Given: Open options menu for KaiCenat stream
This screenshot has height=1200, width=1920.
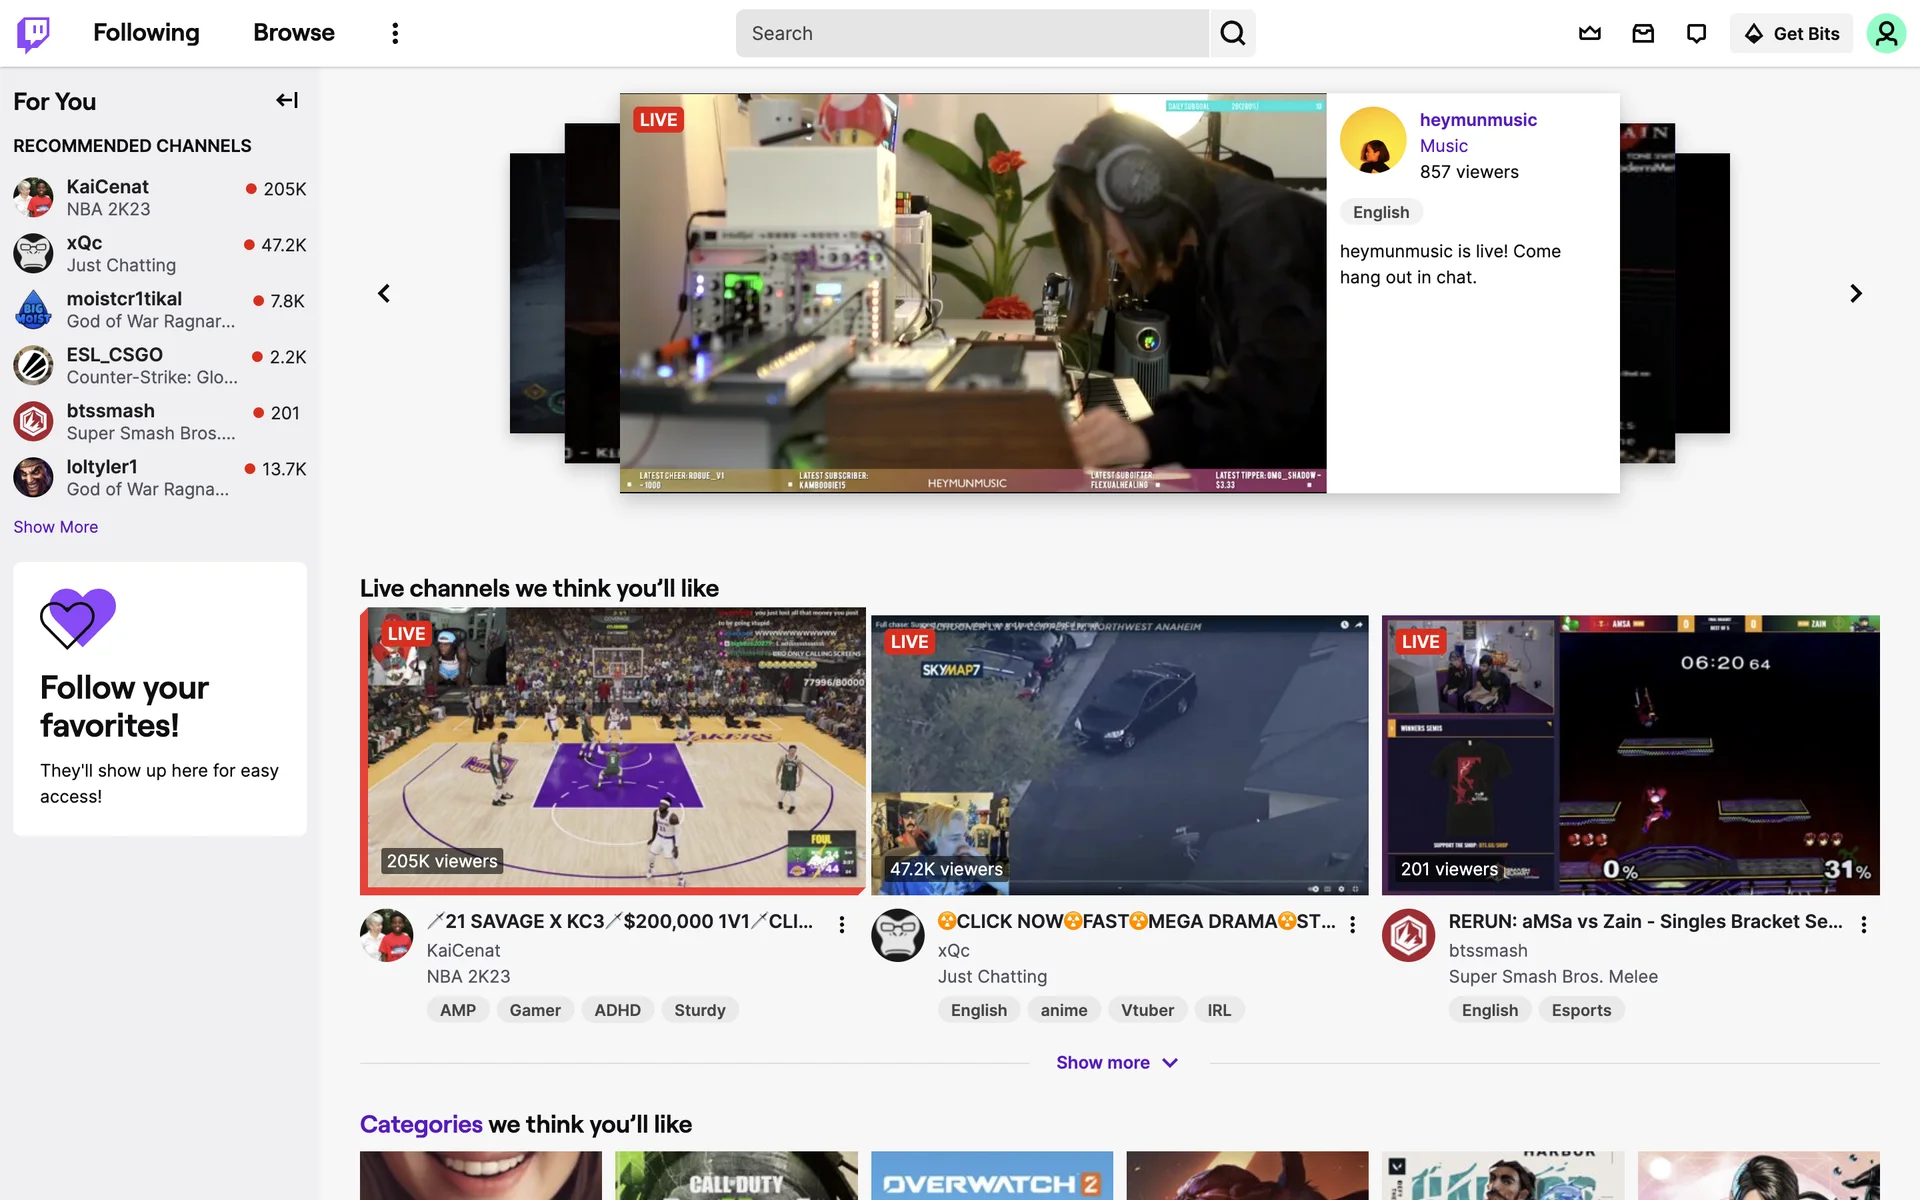Looking at the screenshot, I should coord(842,925).
